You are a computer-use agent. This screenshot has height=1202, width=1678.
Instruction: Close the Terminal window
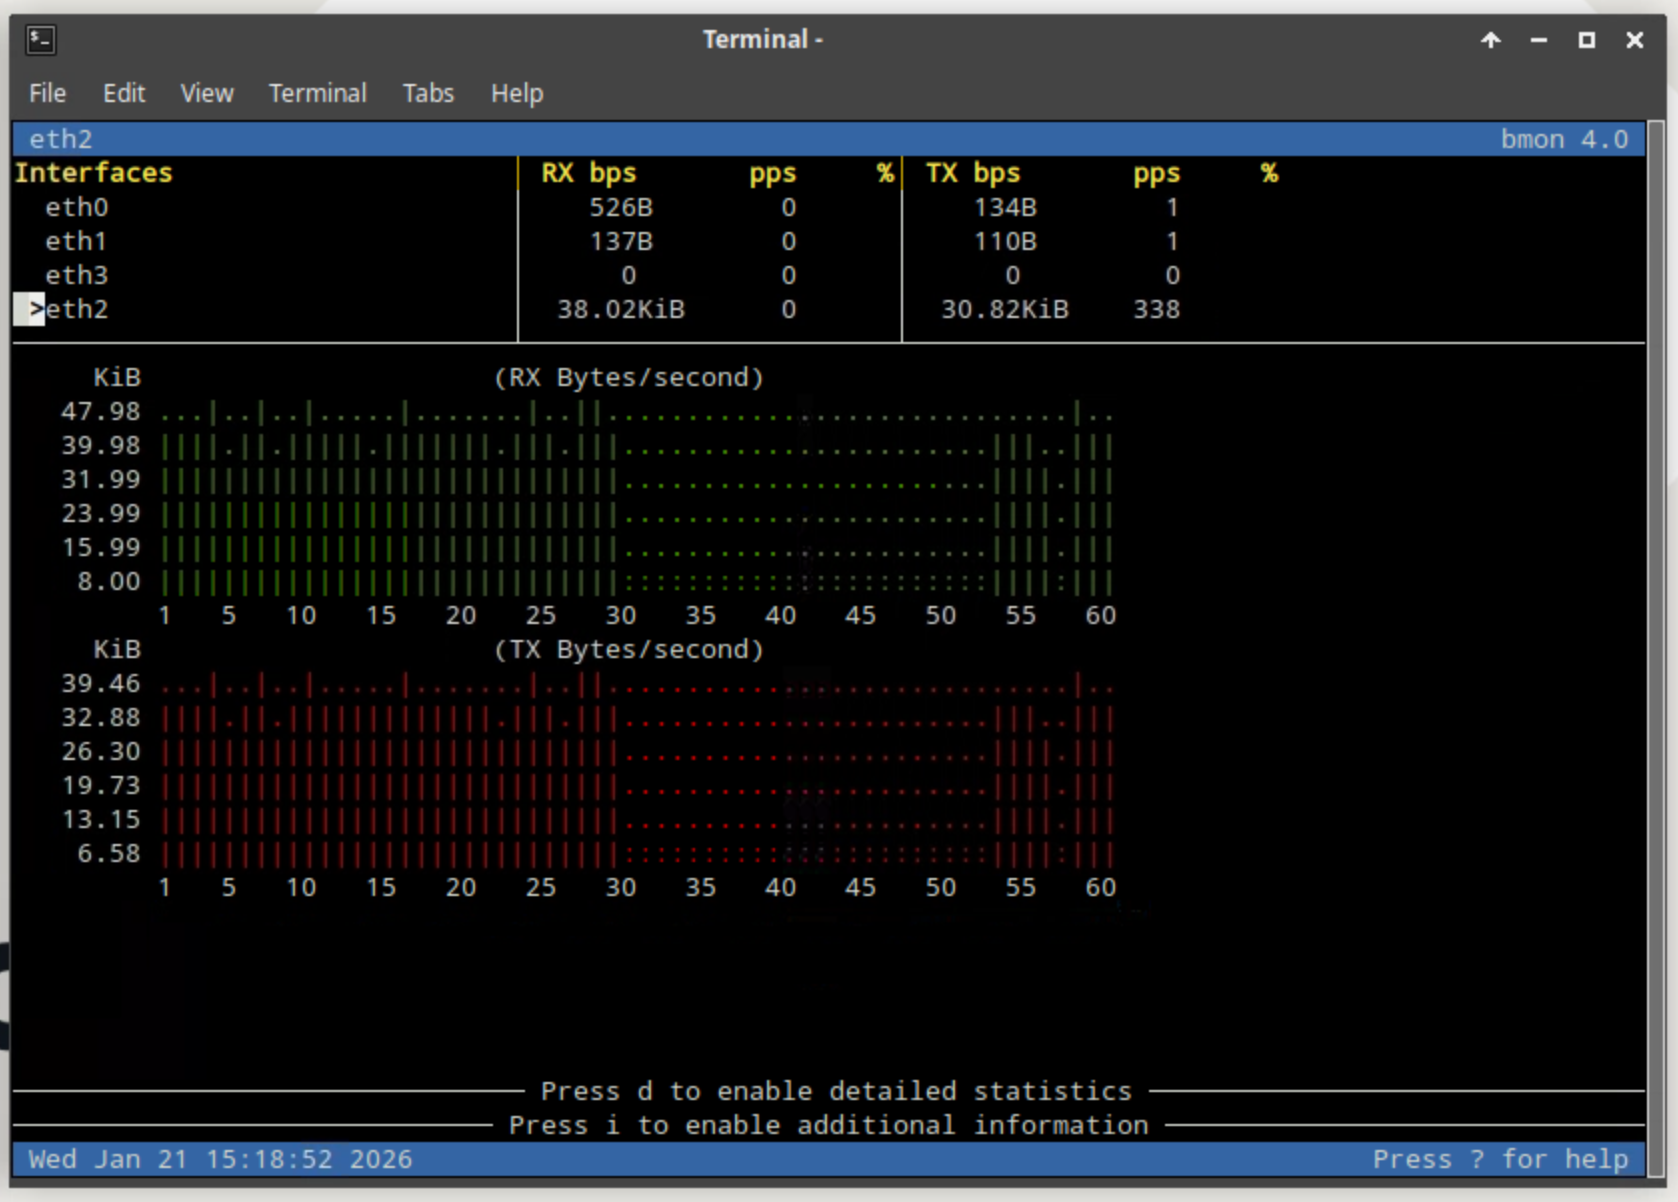[1634, 40]
